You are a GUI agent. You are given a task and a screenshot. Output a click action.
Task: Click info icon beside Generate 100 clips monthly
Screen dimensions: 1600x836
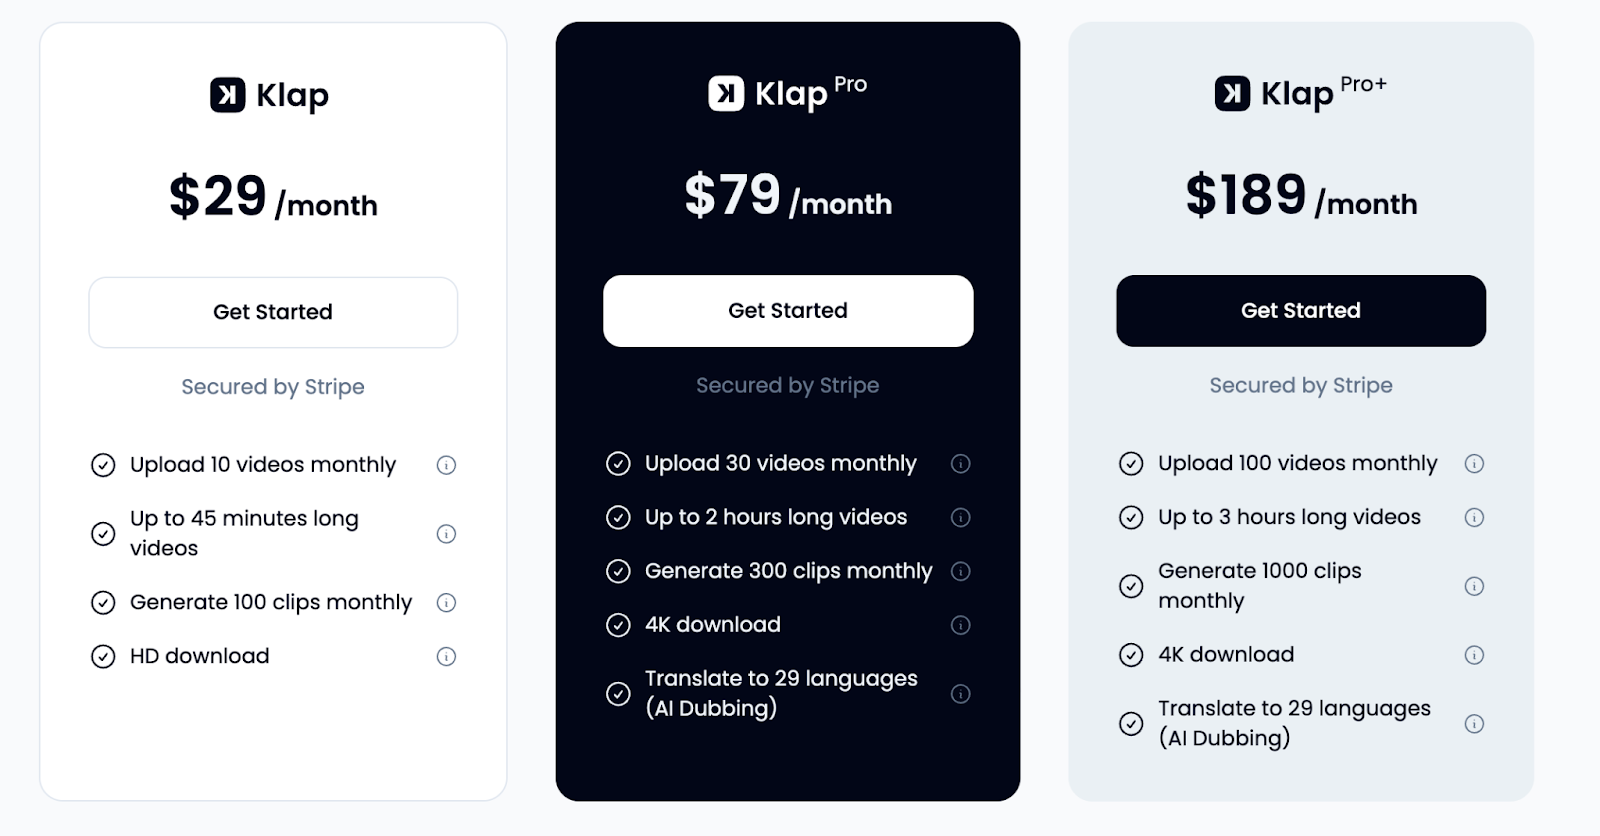pyautogui.click(x=446, y=603)
